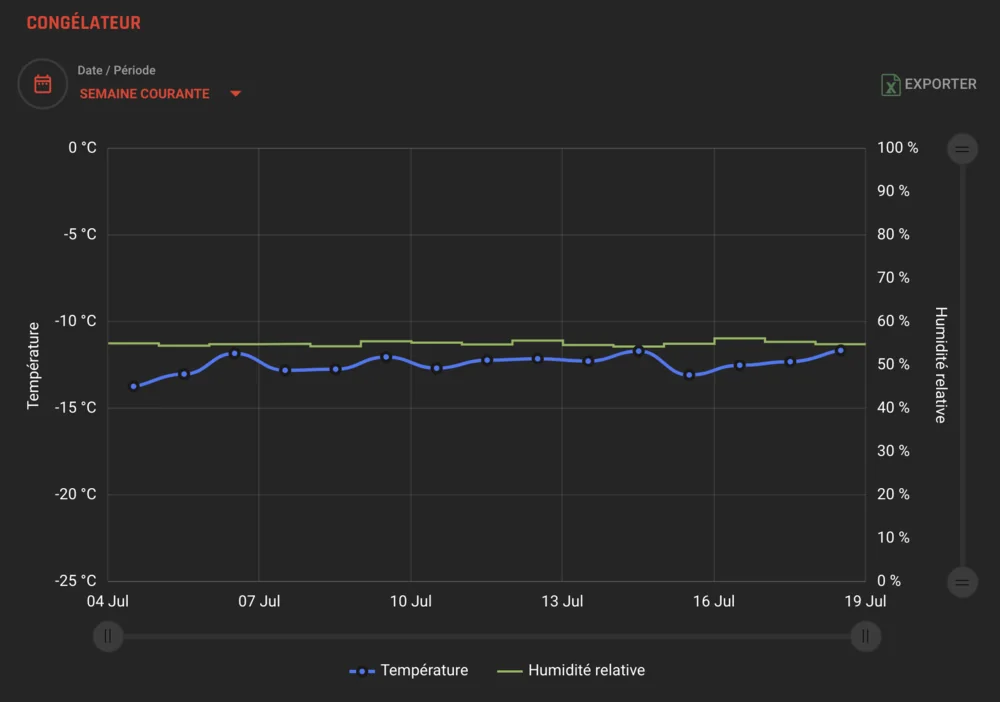
Task: Click the 50 % humidity axis label
Action: 893,364
